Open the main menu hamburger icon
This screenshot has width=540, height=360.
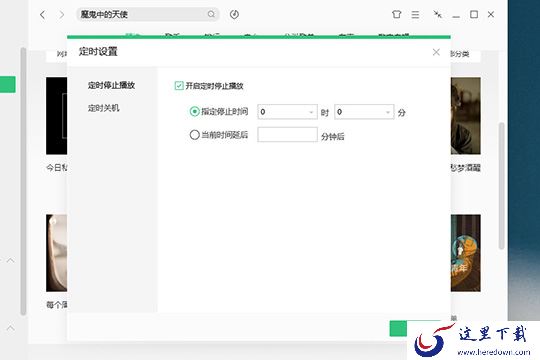(x=415, y=14)
